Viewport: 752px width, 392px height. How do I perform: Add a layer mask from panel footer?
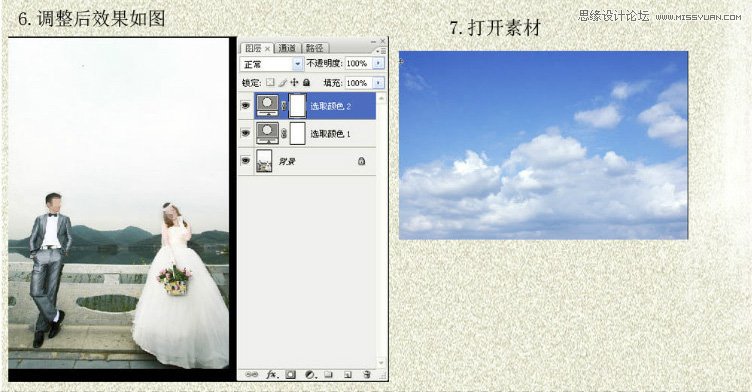[291, 374]
